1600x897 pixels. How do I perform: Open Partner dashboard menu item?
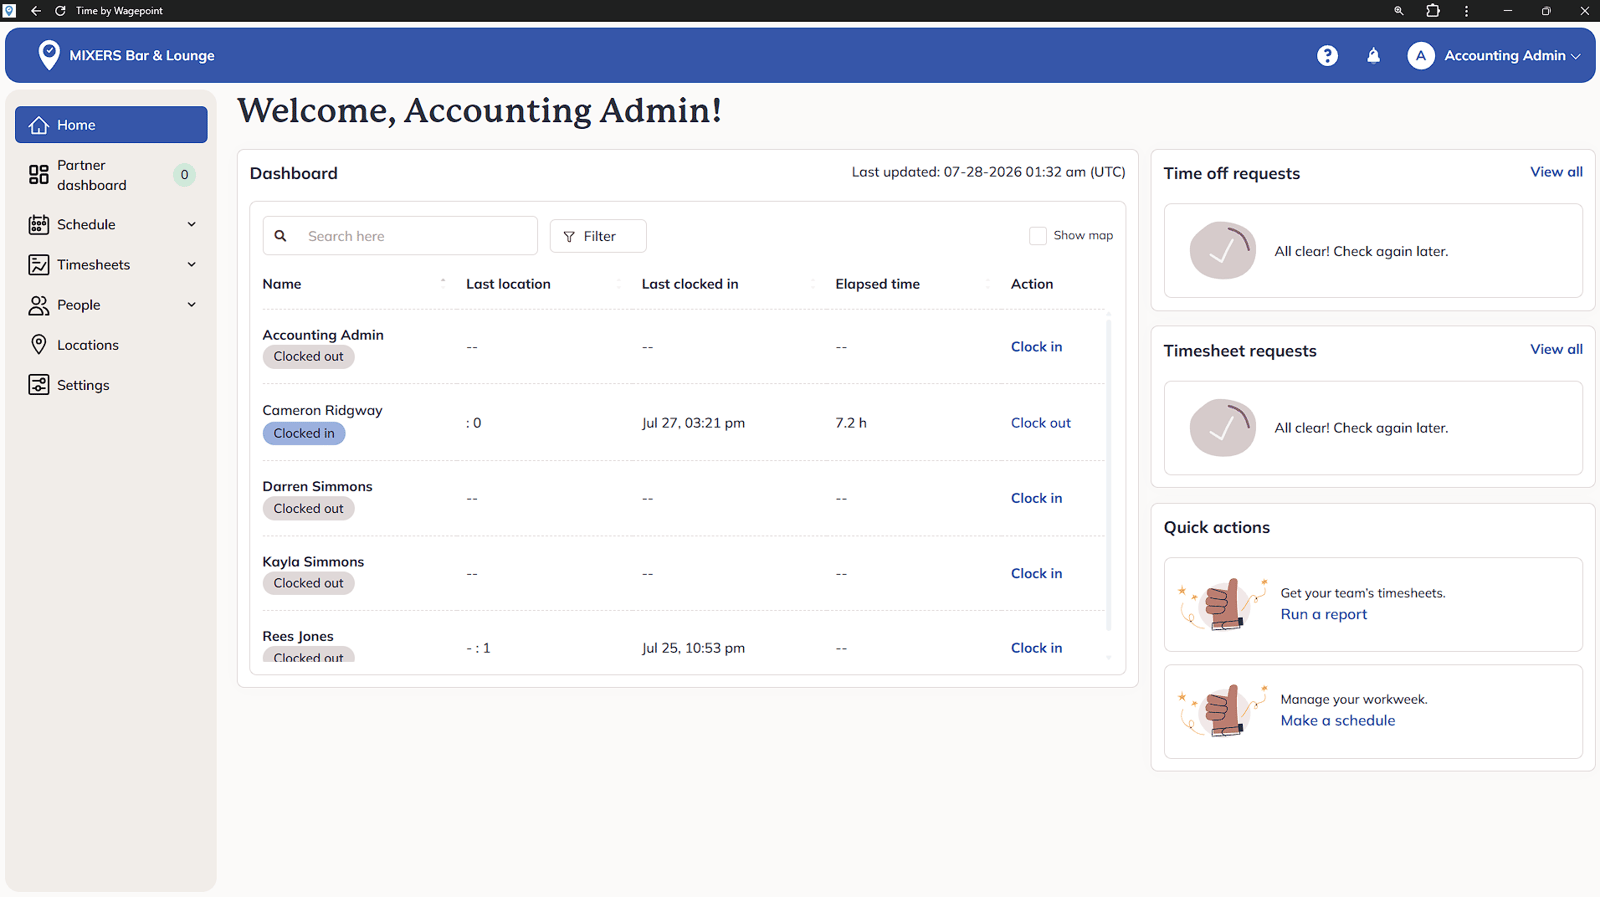pyautogui.click(x=111, y=175)
